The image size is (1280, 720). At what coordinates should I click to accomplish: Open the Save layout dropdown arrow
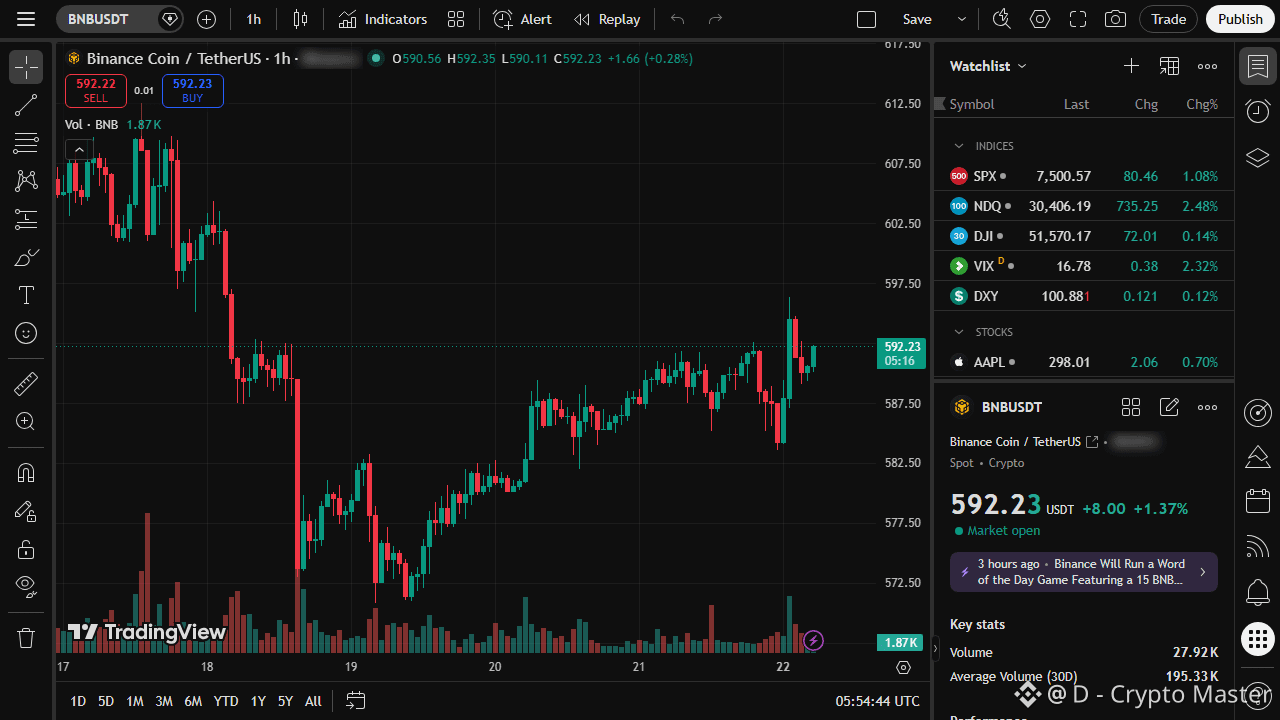962,19
